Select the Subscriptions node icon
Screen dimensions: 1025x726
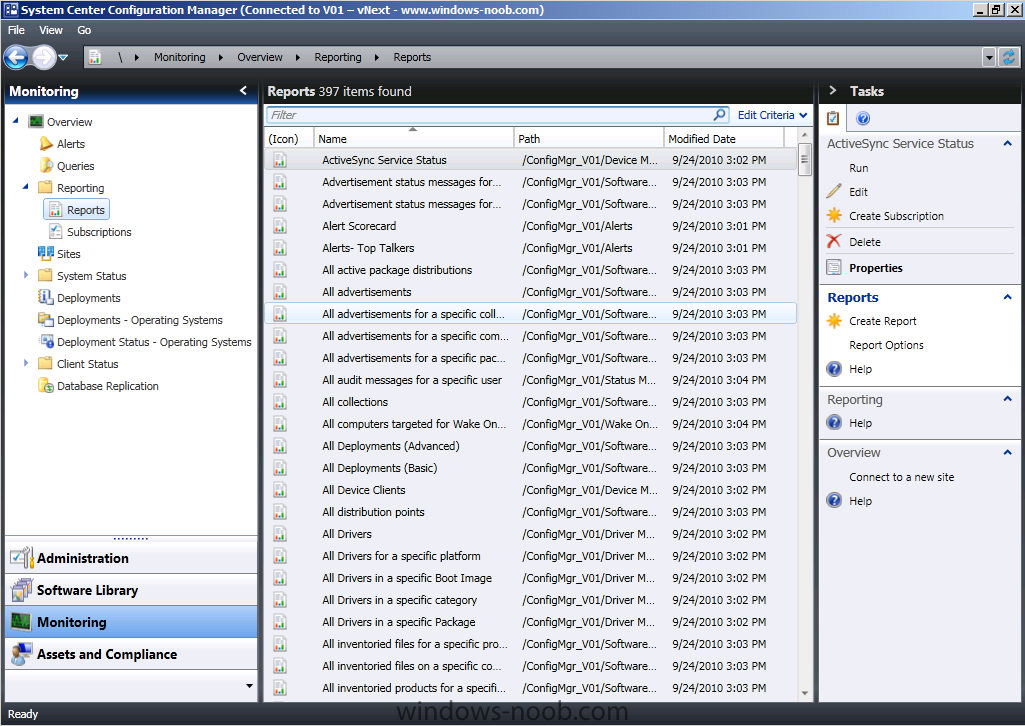(56, 231)
